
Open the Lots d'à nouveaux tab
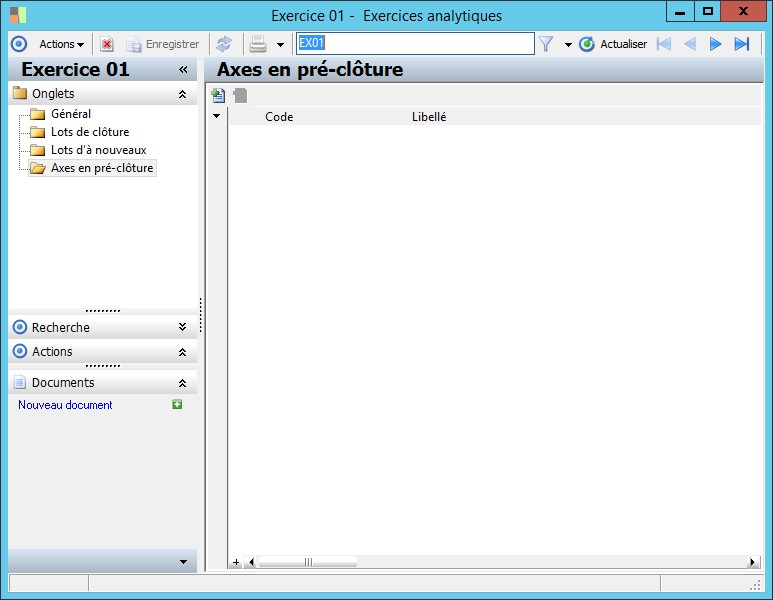pos(88,150)
